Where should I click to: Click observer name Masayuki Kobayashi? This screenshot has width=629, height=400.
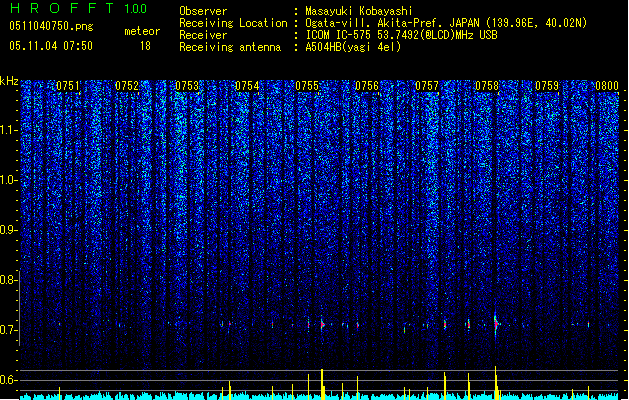click(x=359, y=11)
